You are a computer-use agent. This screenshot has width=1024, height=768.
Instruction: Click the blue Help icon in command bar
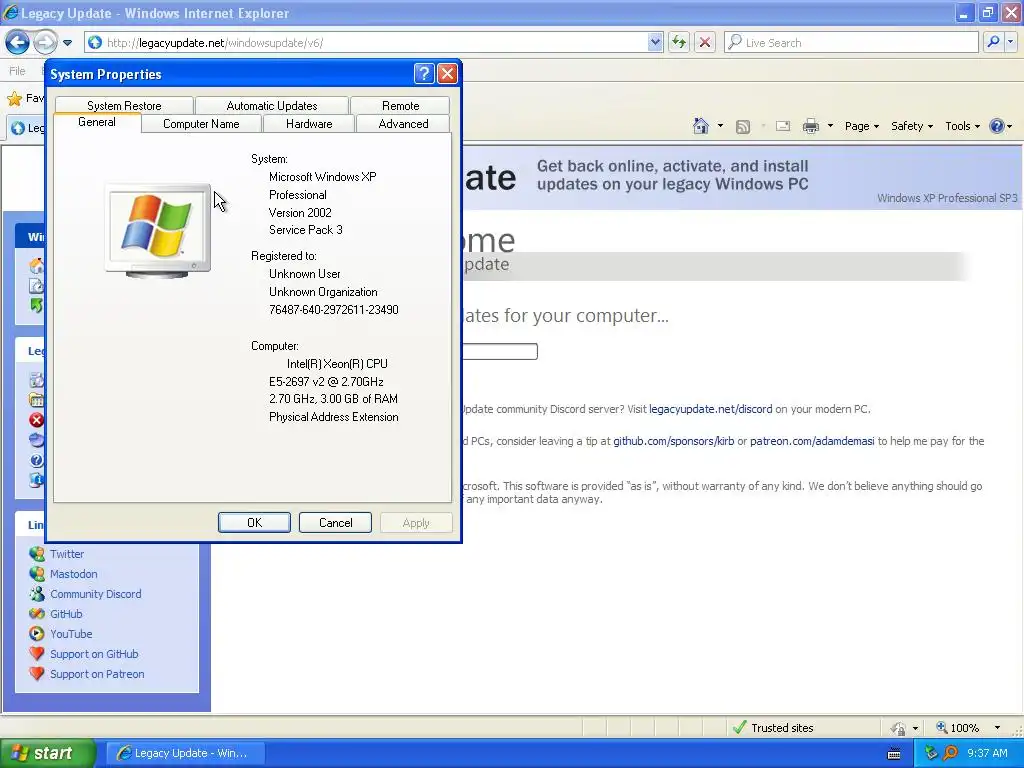997,126
